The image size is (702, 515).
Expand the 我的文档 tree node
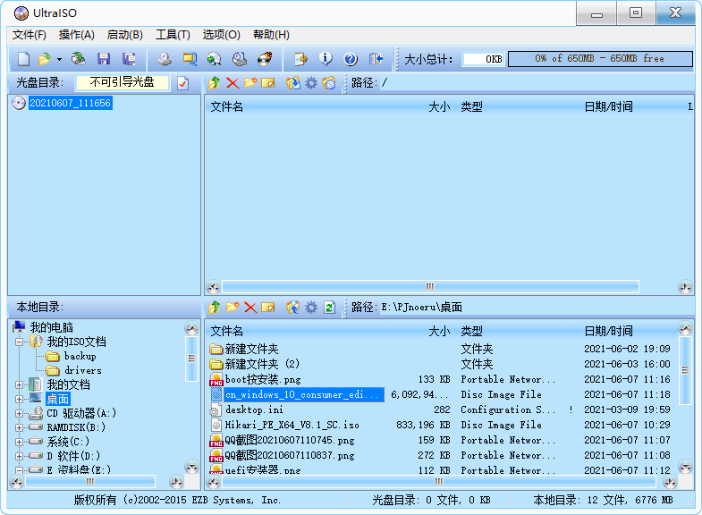tap(19, 385)
